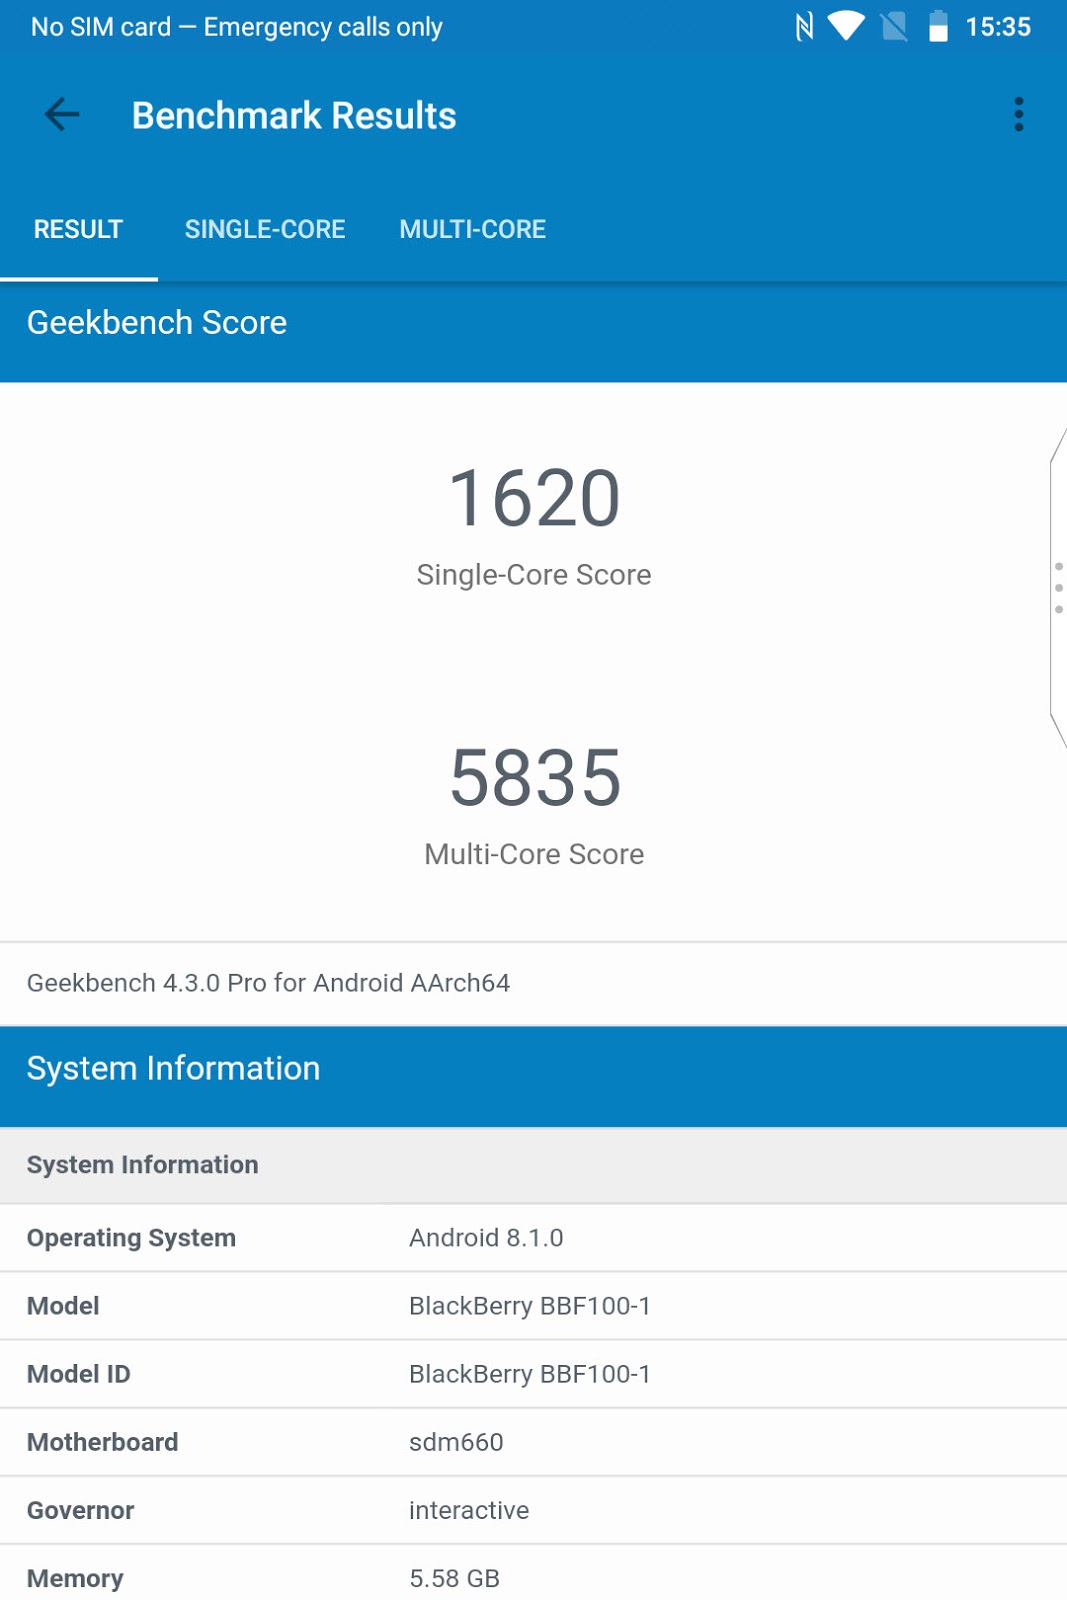Screen dimensions: 1067x1600
Task: Tap the Wi-Fi status icon
Action: [x=846, y=26]
